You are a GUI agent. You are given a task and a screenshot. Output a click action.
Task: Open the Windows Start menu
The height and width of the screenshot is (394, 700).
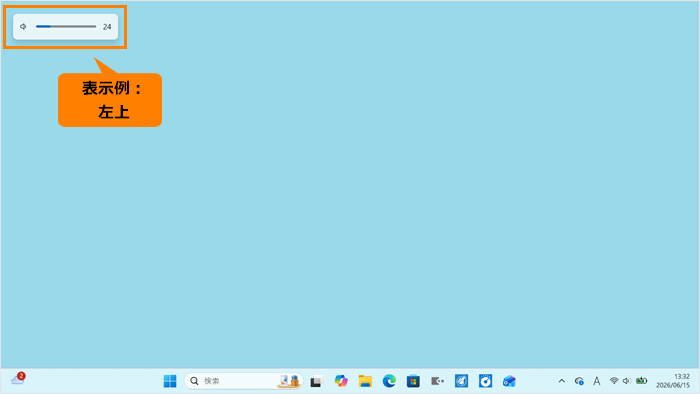tap(170, 381)
